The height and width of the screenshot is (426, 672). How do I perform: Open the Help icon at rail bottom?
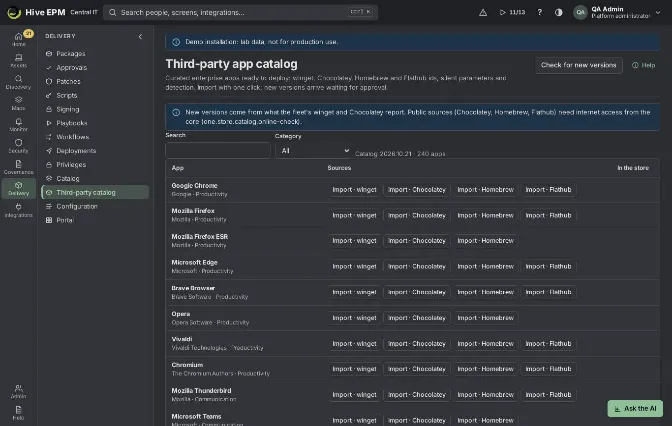18,413
